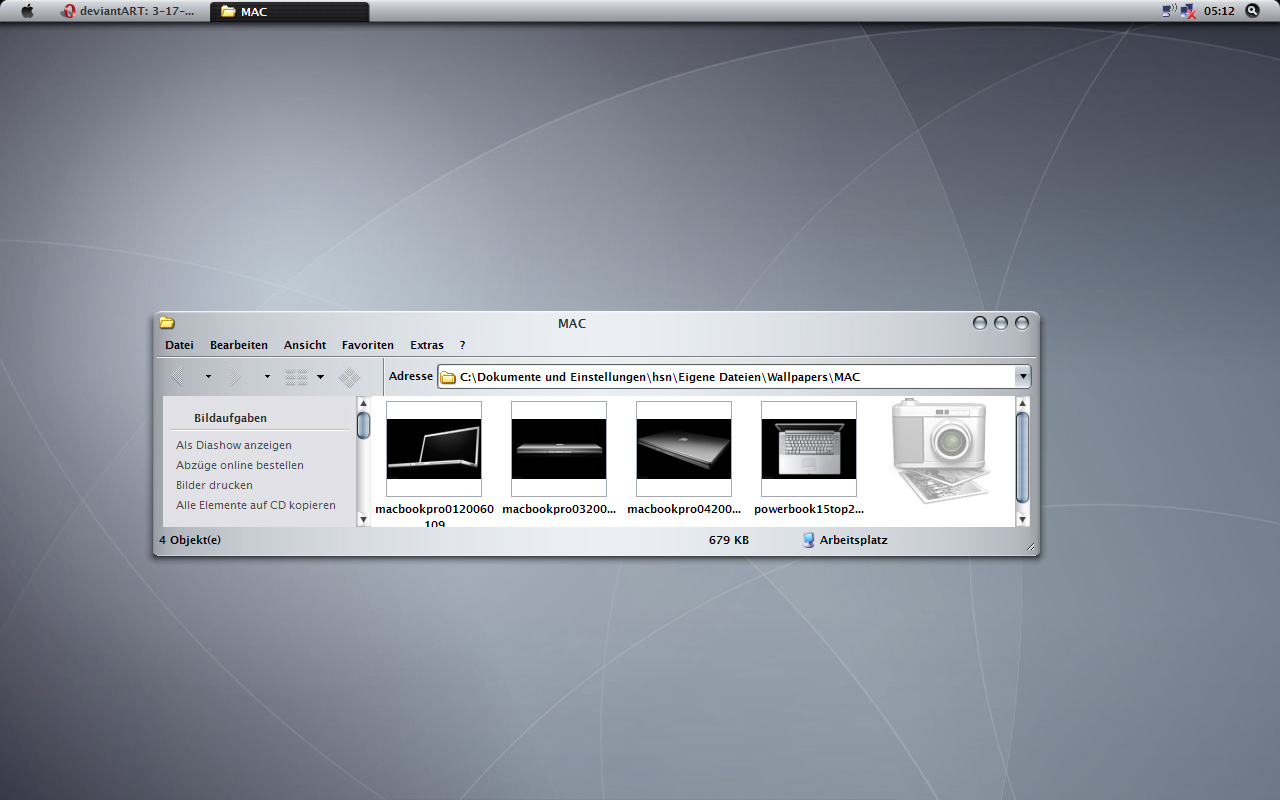
Task: Click task pane scrollbar down arrow
Action: pos(363,519)
